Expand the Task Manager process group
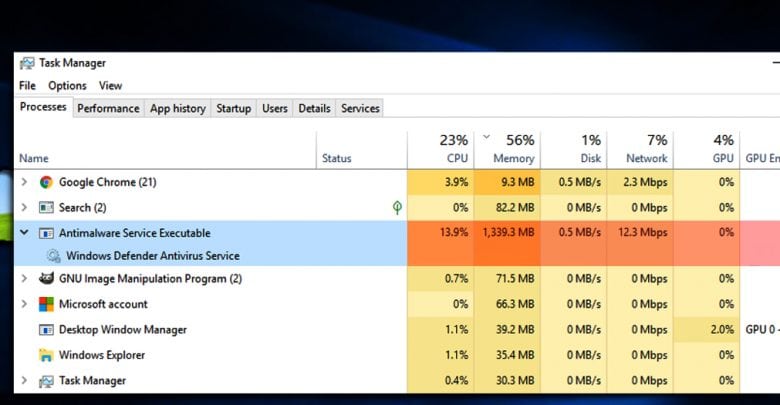Viewport: 780px width, 405px height. coord(24,380)
